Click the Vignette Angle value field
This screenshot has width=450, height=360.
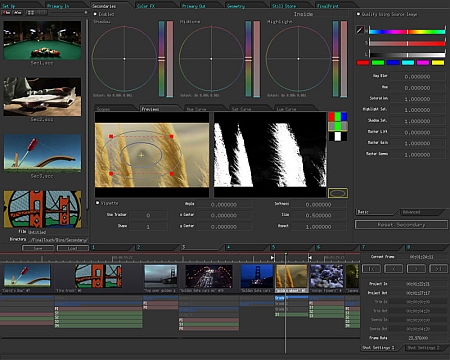click(224, 204)
